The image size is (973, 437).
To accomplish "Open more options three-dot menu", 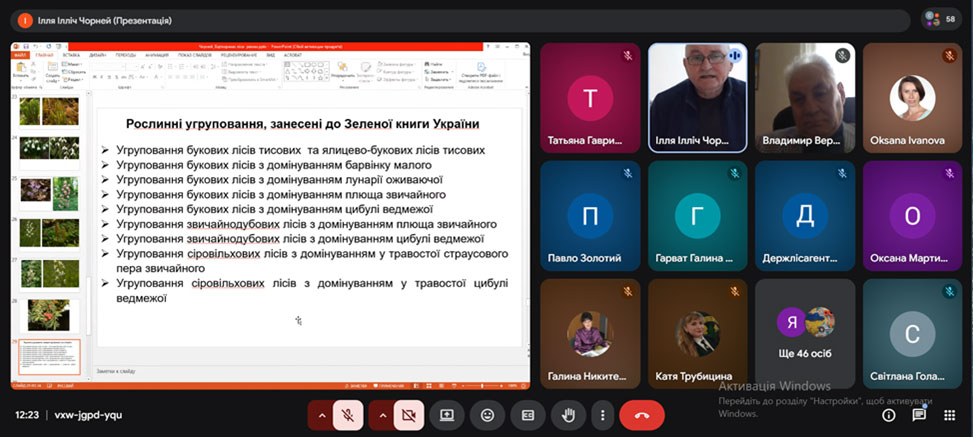I will 602,415.
